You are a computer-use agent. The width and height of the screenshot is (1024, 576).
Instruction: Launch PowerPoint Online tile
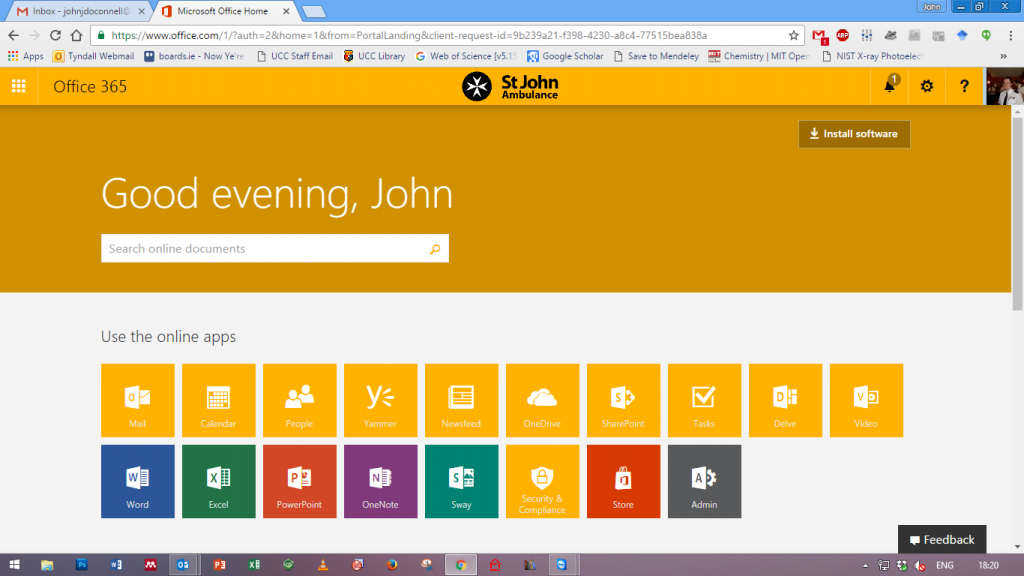300,481
